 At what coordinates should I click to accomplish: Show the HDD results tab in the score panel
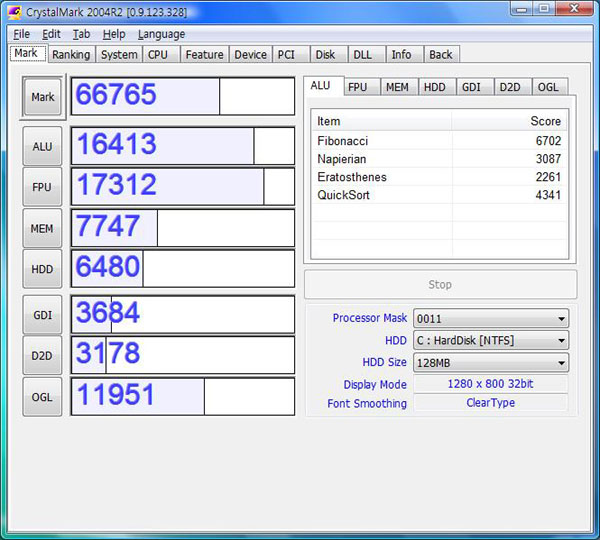tap(435, 87)
